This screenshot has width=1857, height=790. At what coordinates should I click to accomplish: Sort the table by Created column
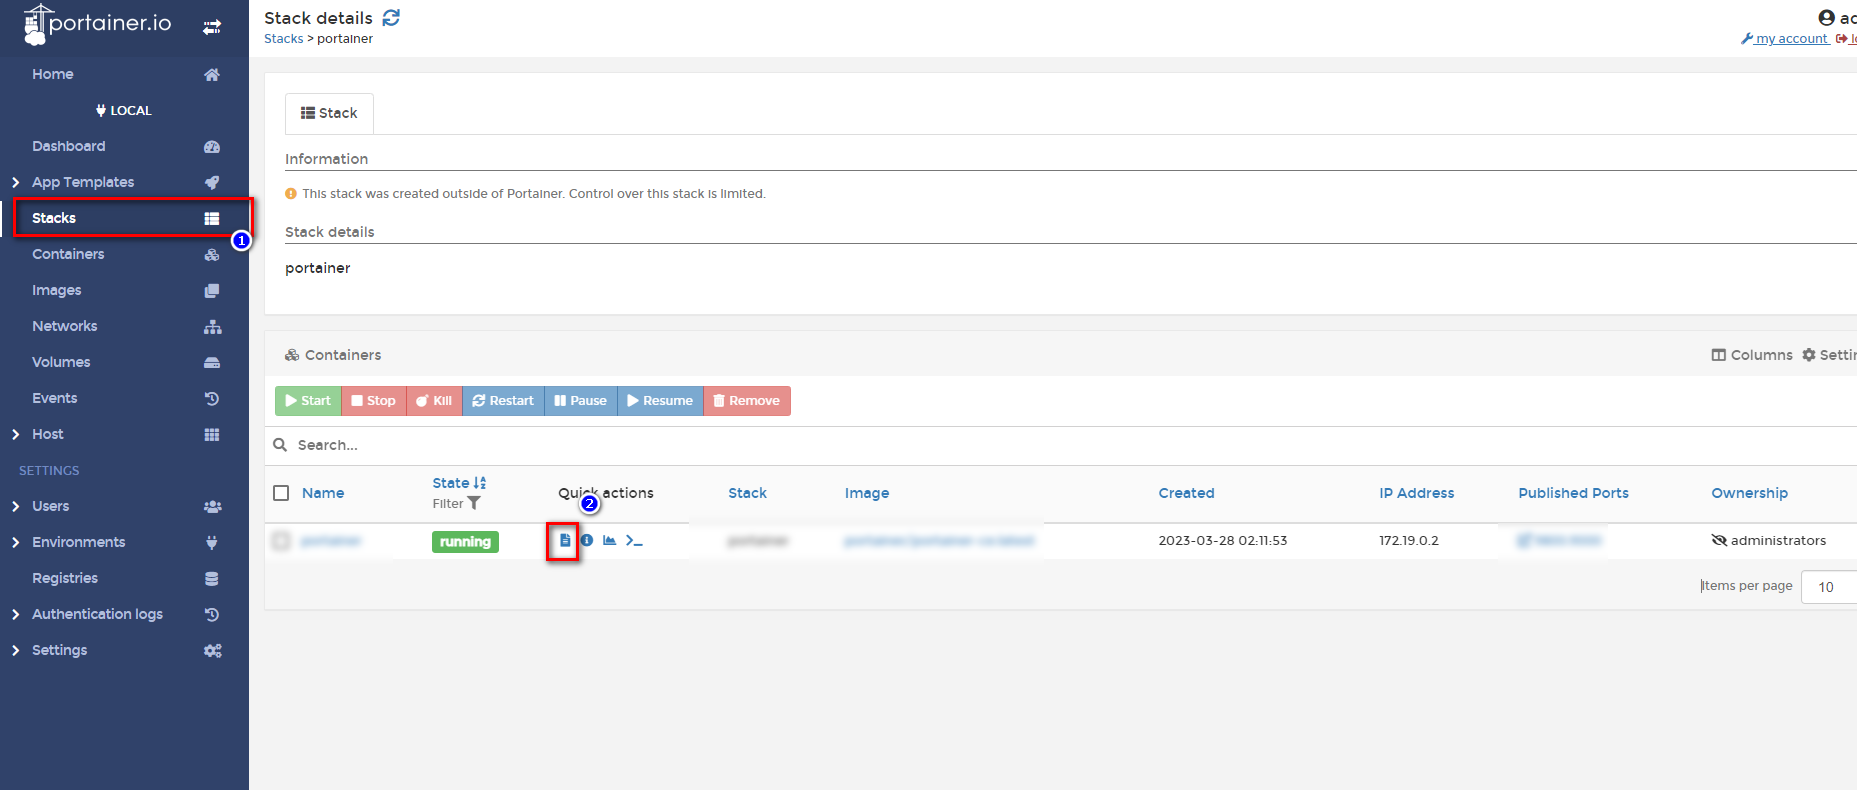[x=1186, y=493]
